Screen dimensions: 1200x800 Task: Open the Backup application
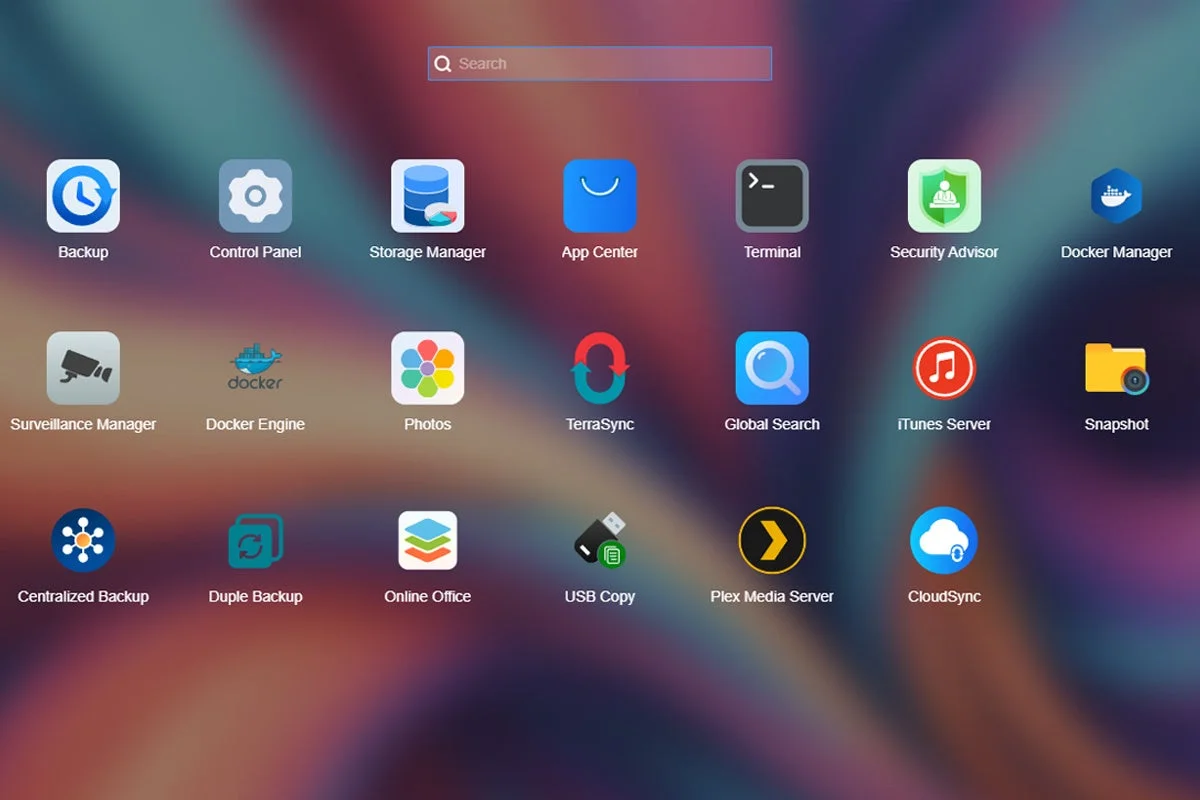[83, 195]
